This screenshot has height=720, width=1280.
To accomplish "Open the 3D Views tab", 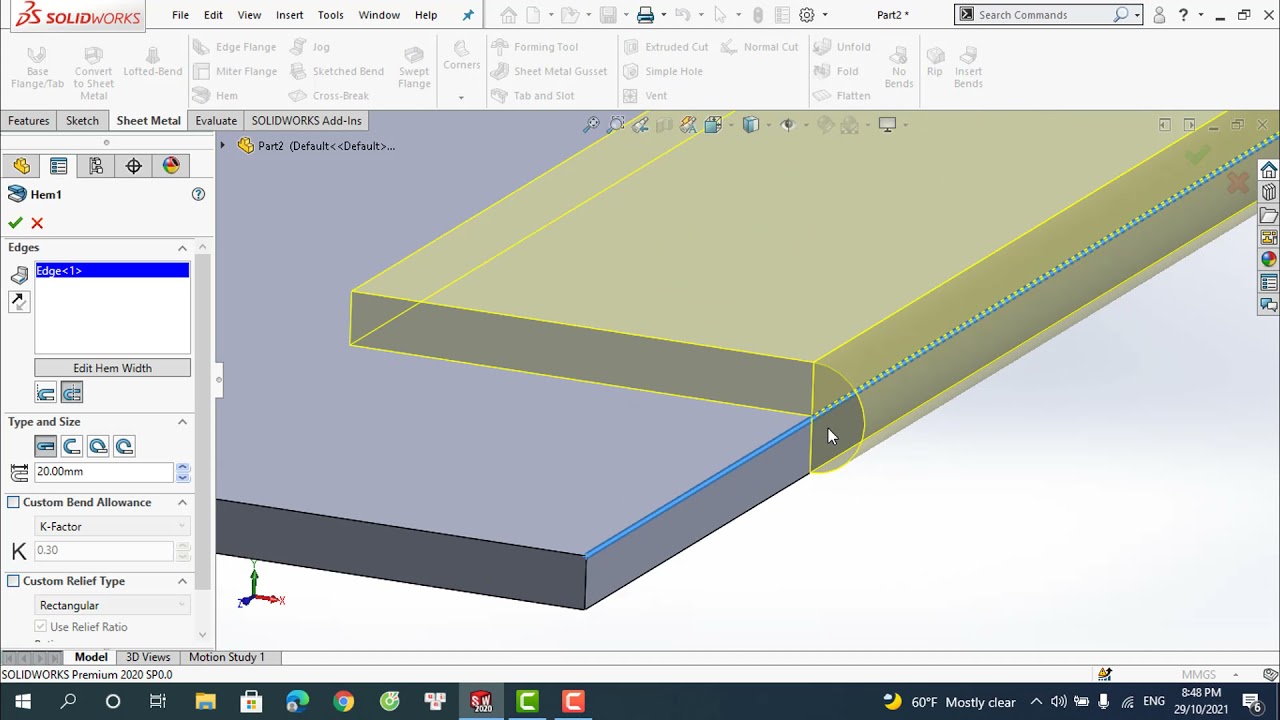I will coord(148,657).
